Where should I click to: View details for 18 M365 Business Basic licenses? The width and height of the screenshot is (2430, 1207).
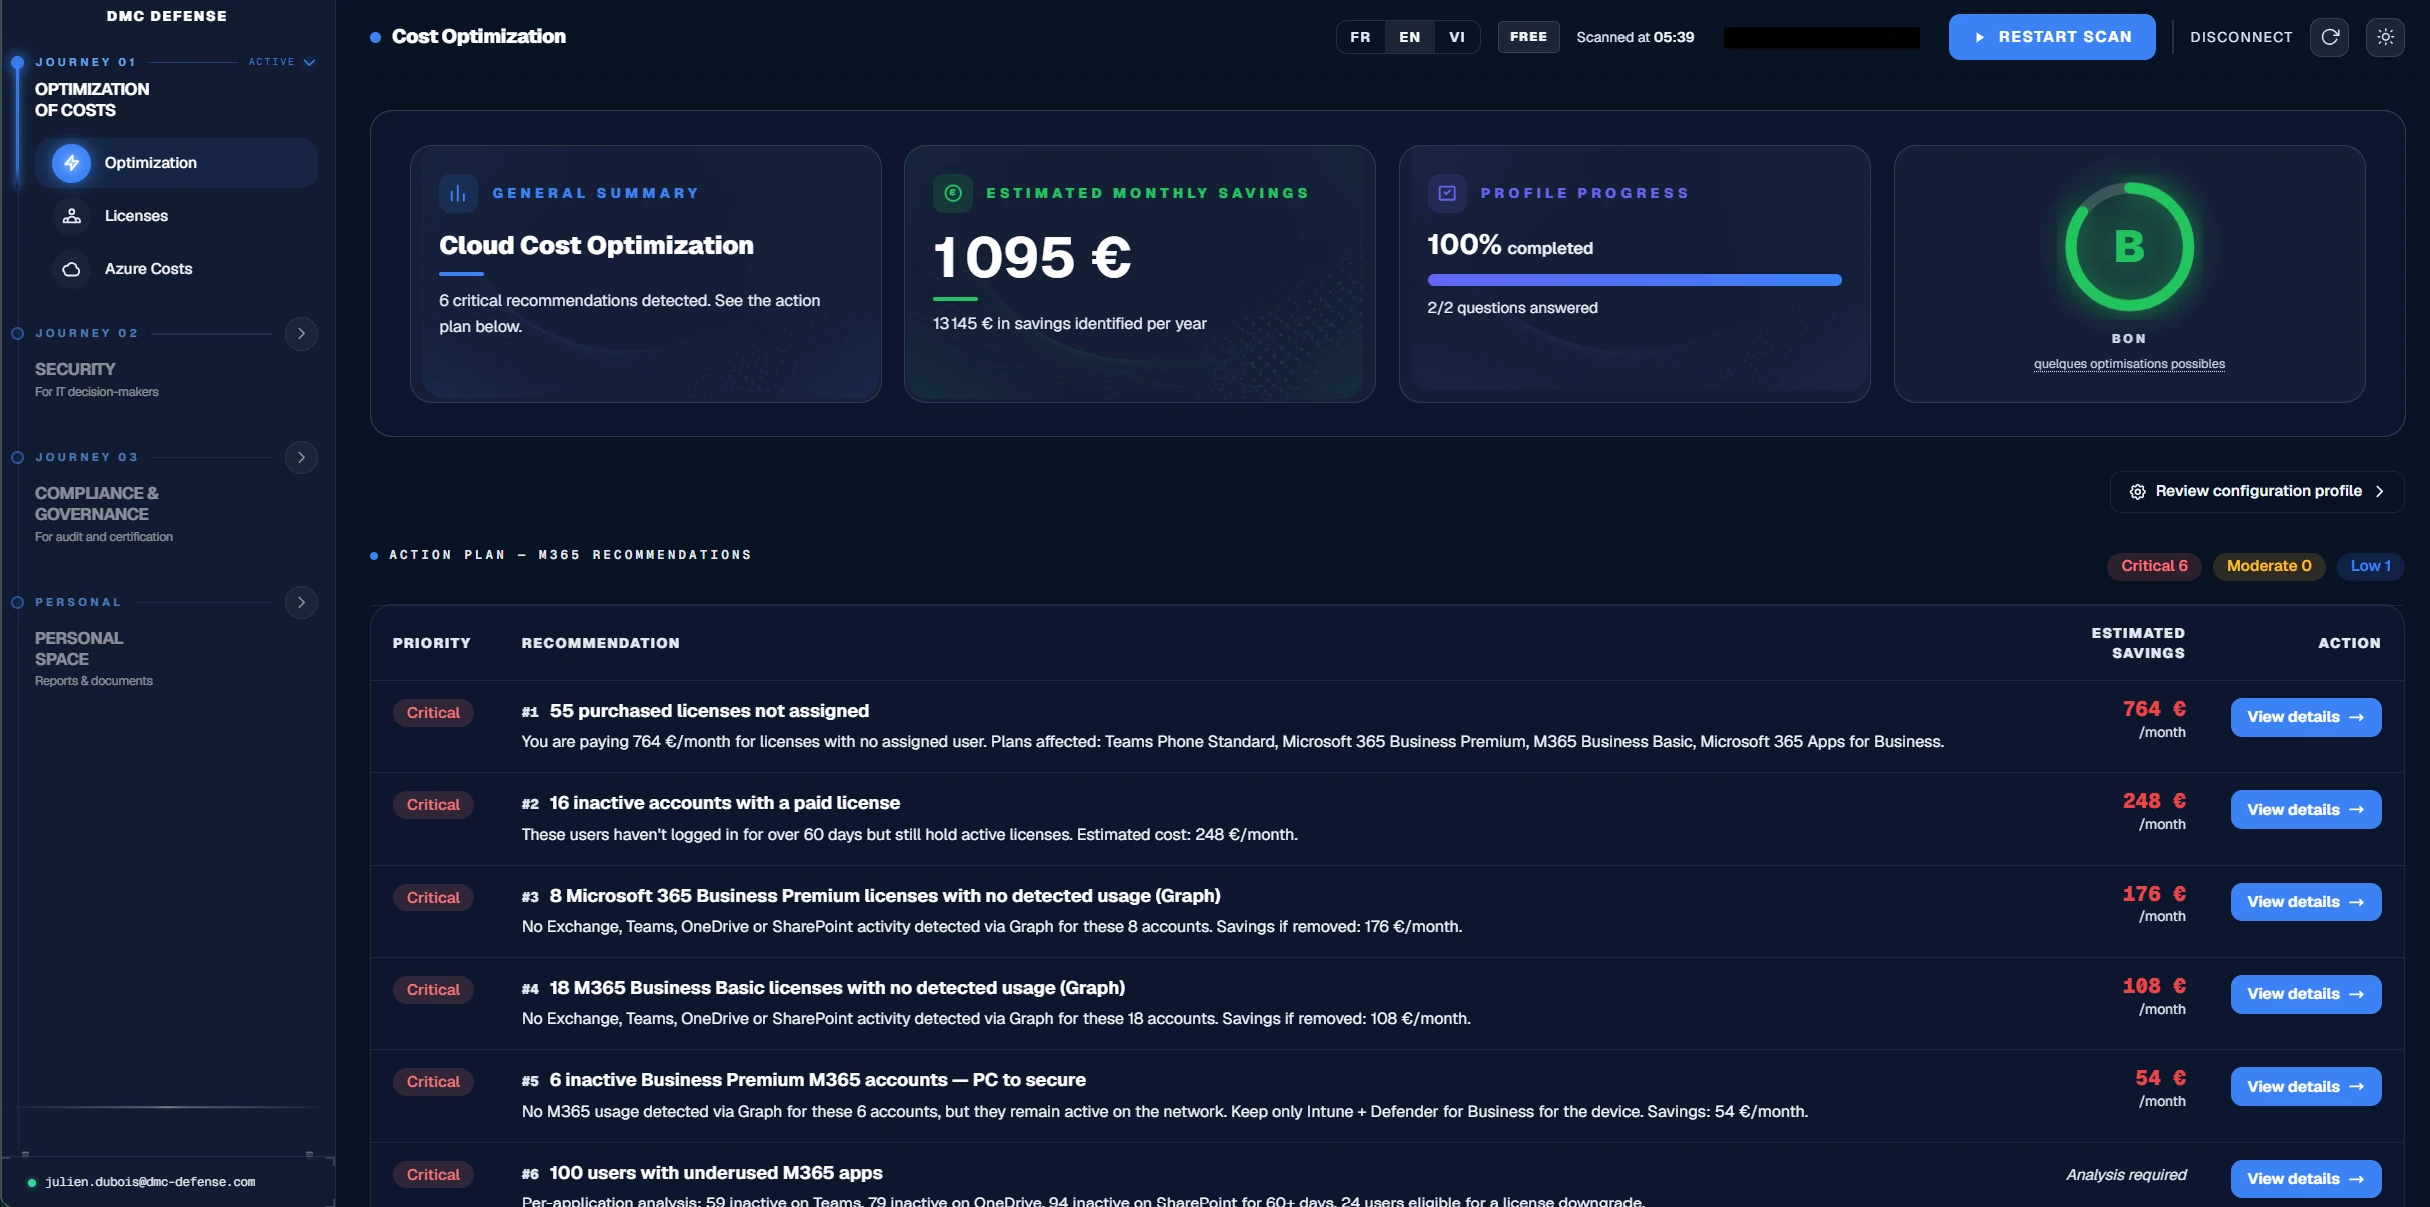[2305, 994]
